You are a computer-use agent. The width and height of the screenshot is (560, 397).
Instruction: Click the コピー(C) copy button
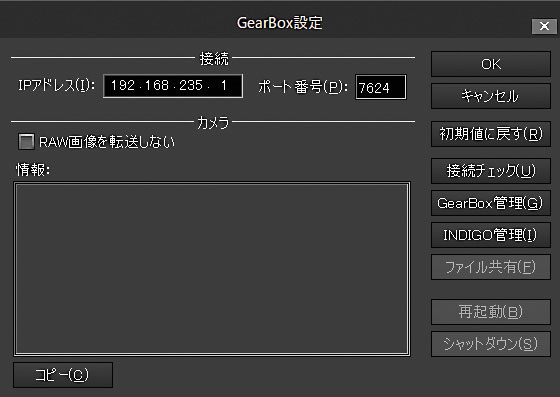point(63,375)
